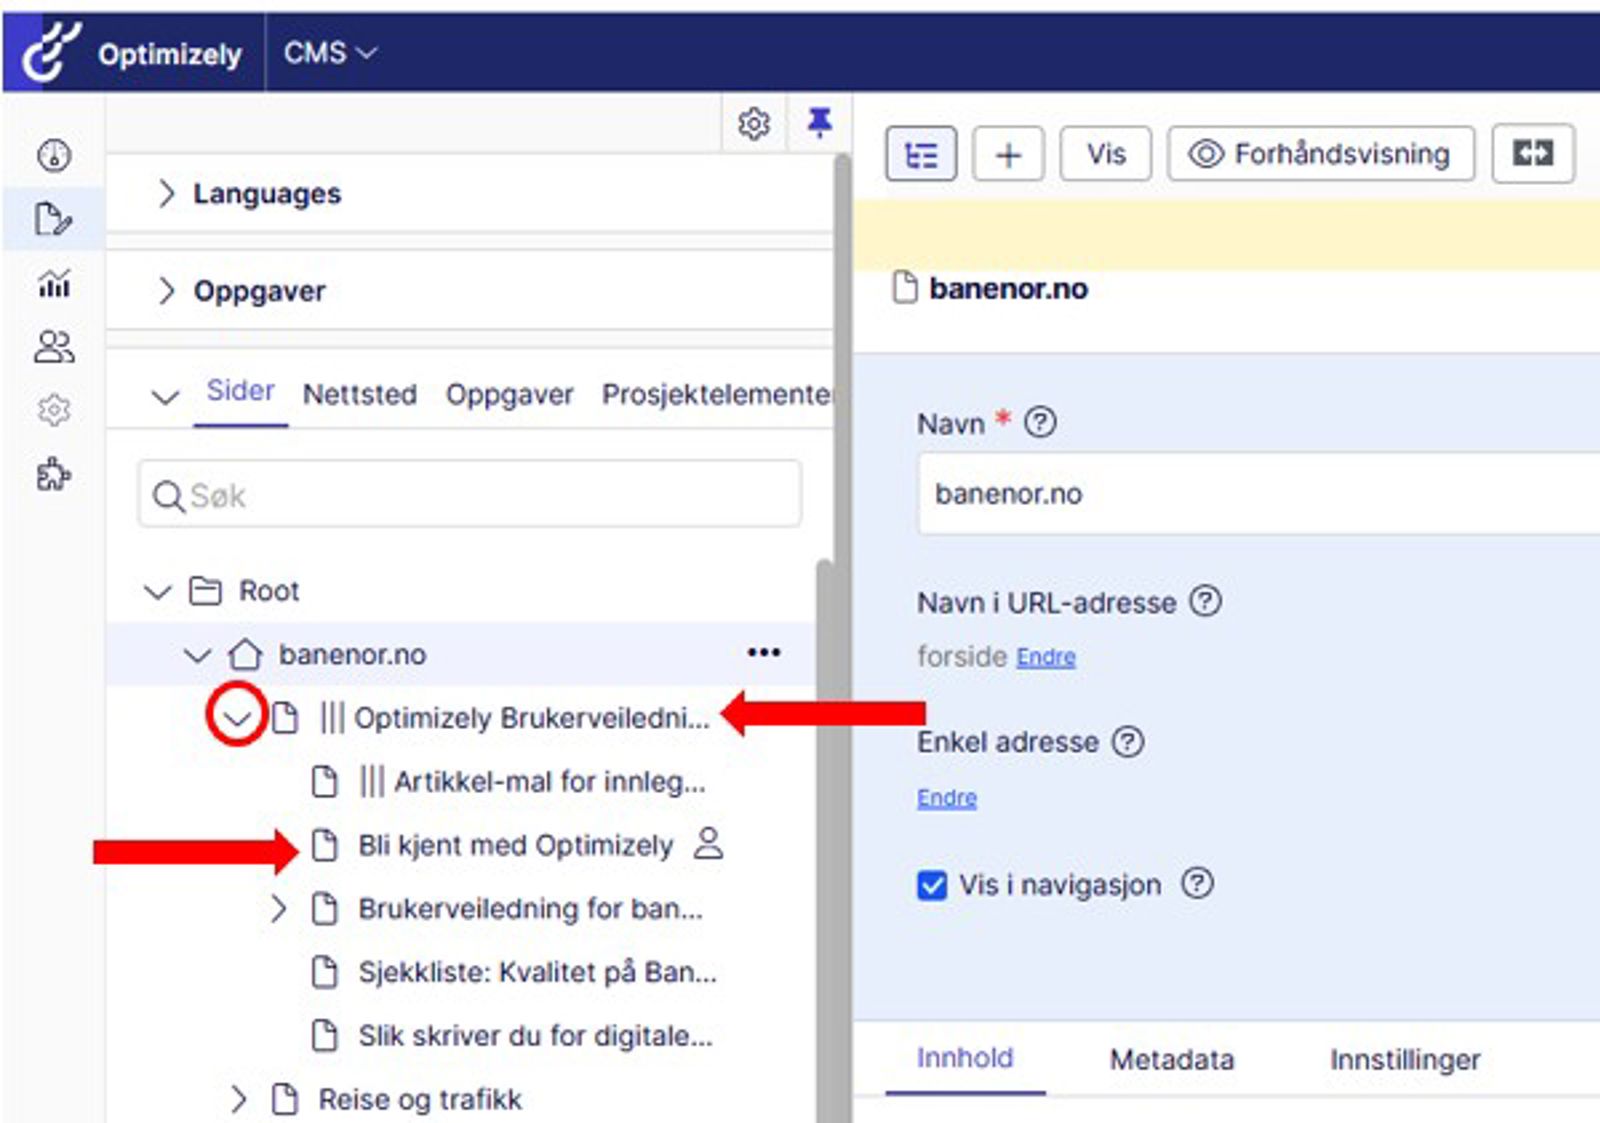Viewport: 1600px width, 1123px height.
Task: Uncheck the Vis i navigasjon checkbox
Action: pos(932,885)
